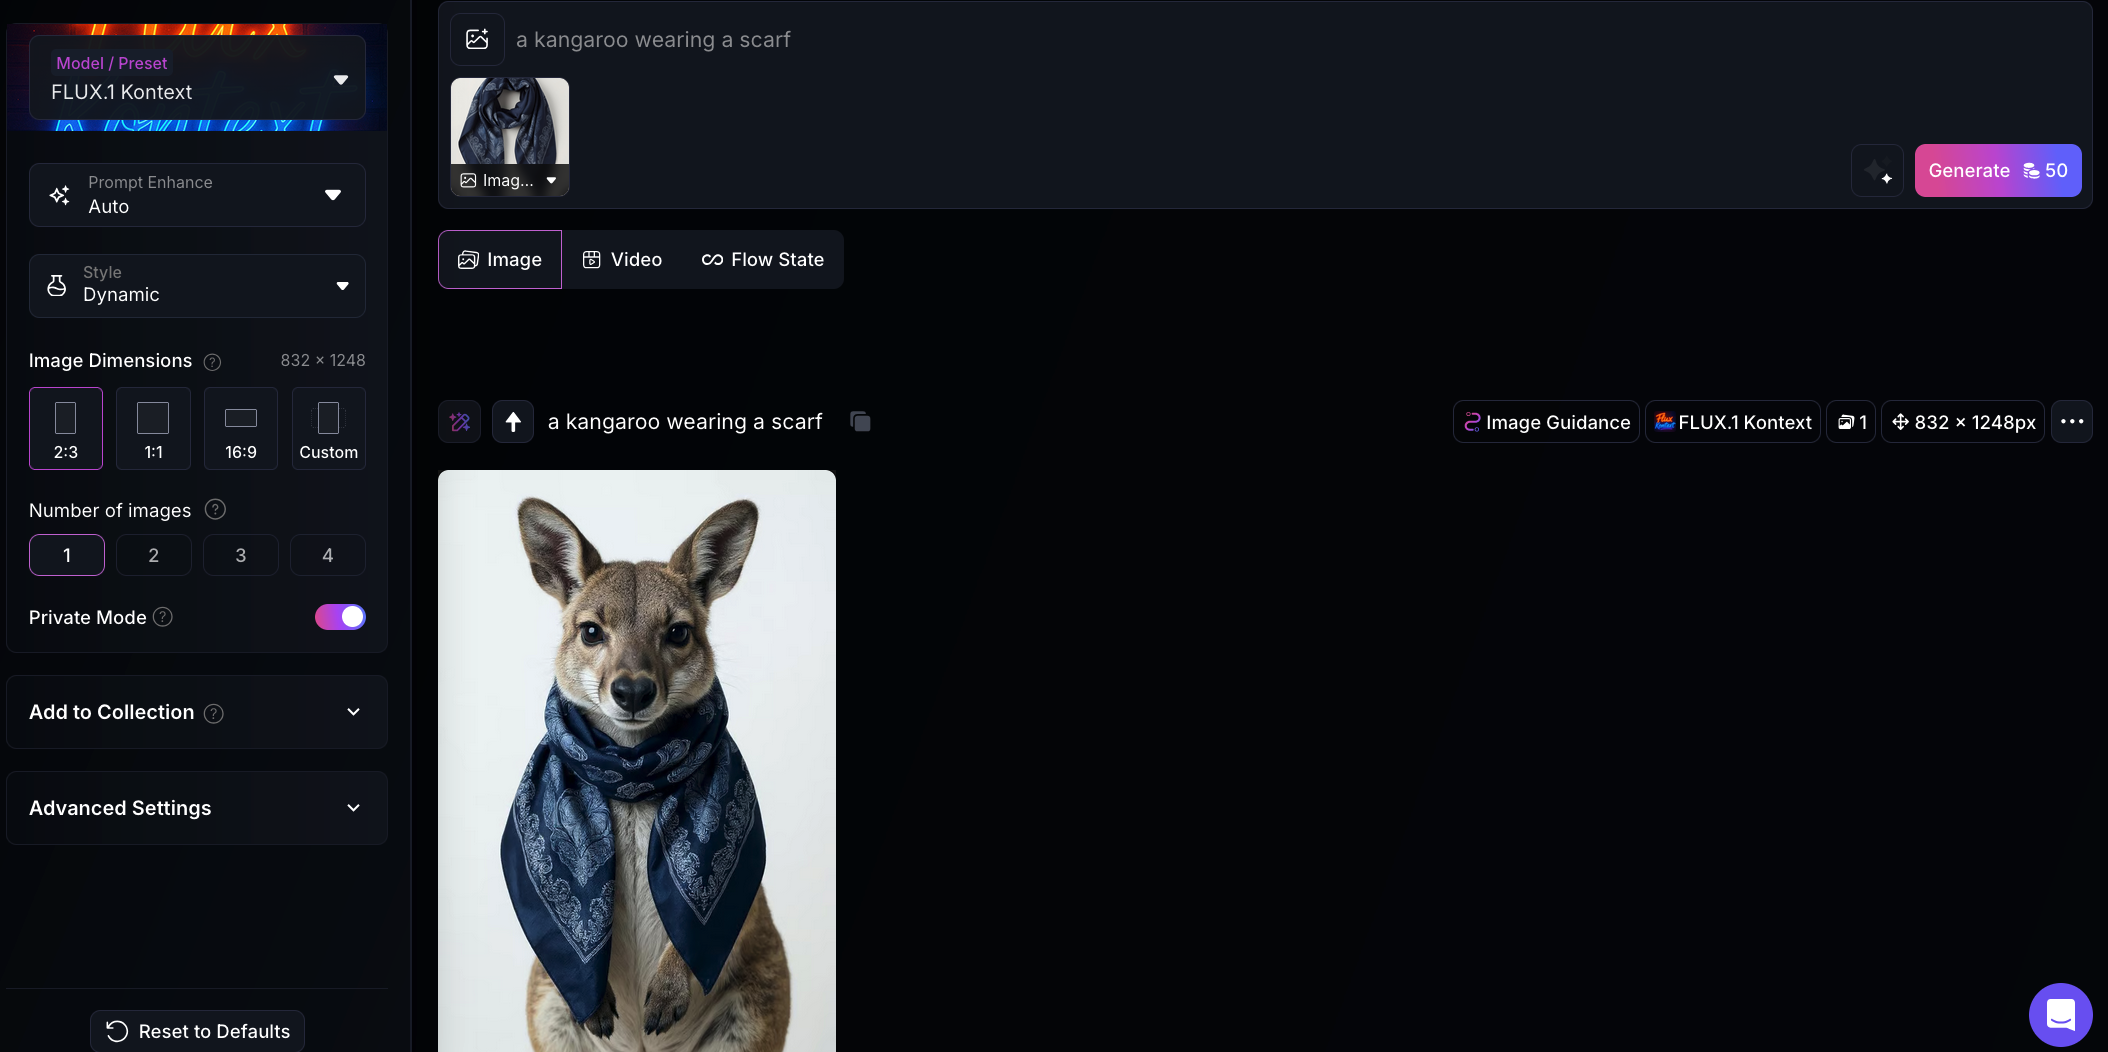2108x1052 pixels.
Task: Click the Prompt Enhance sparkle icon
Action: (x=60, y=195)
